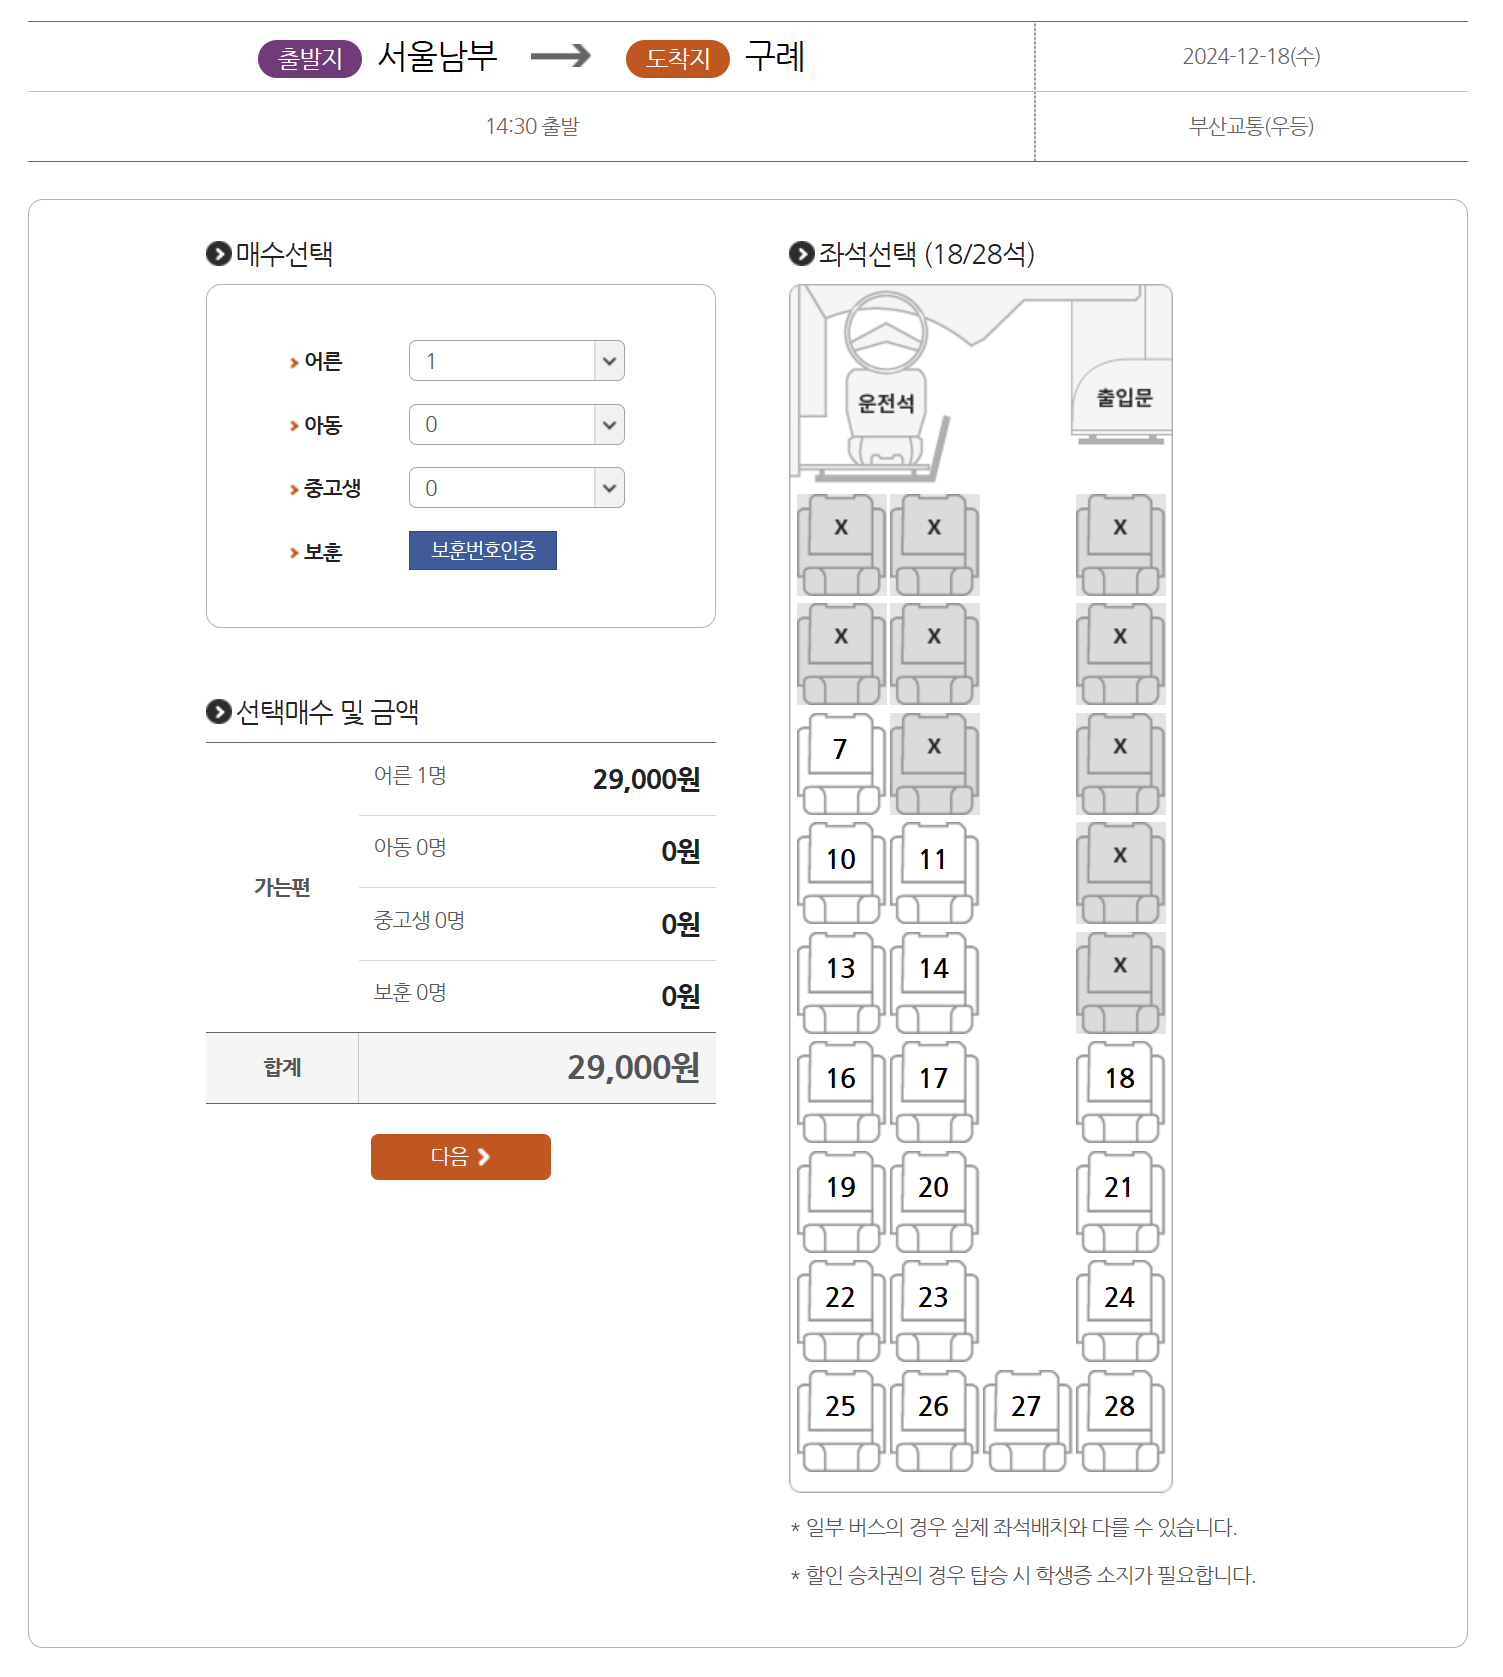The height and width of the screenshot is (1677, 1503).
Task: Select seat number 20
Action: tap(934, 1201)
